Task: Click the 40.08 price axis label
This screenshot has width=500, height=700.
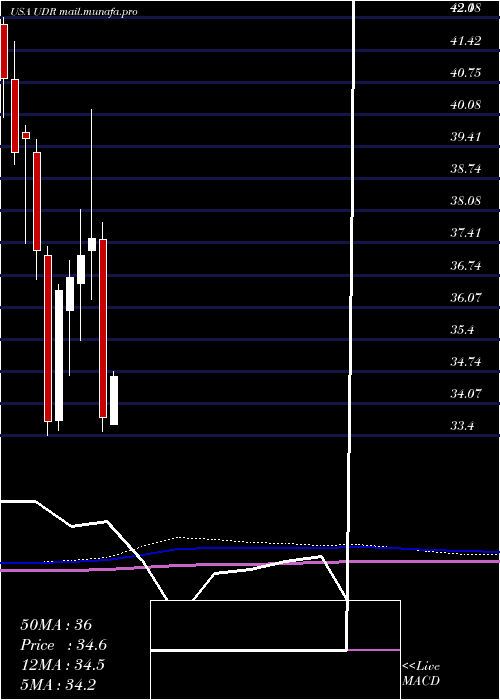Action: click(466, 105)
